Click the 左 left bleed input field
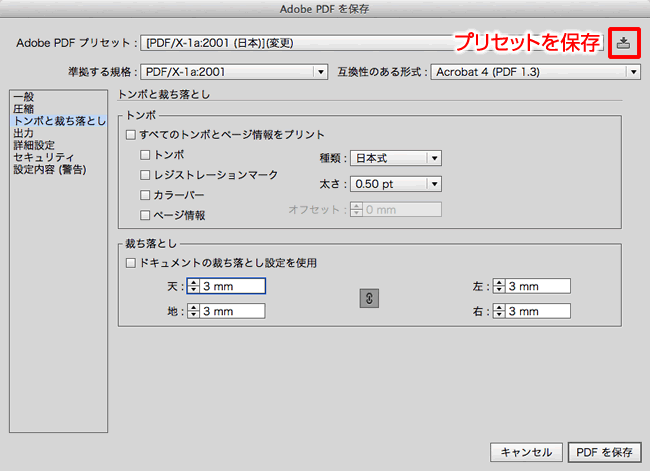Screen dimensions: 650x471 (538, 286)
